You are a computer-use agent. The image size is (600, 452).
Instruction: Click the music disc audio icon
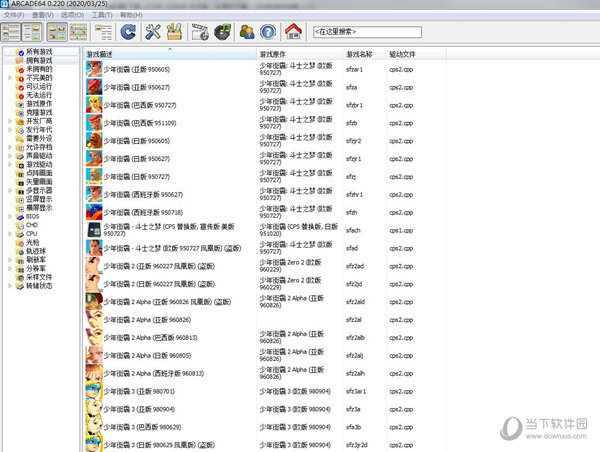223,32
